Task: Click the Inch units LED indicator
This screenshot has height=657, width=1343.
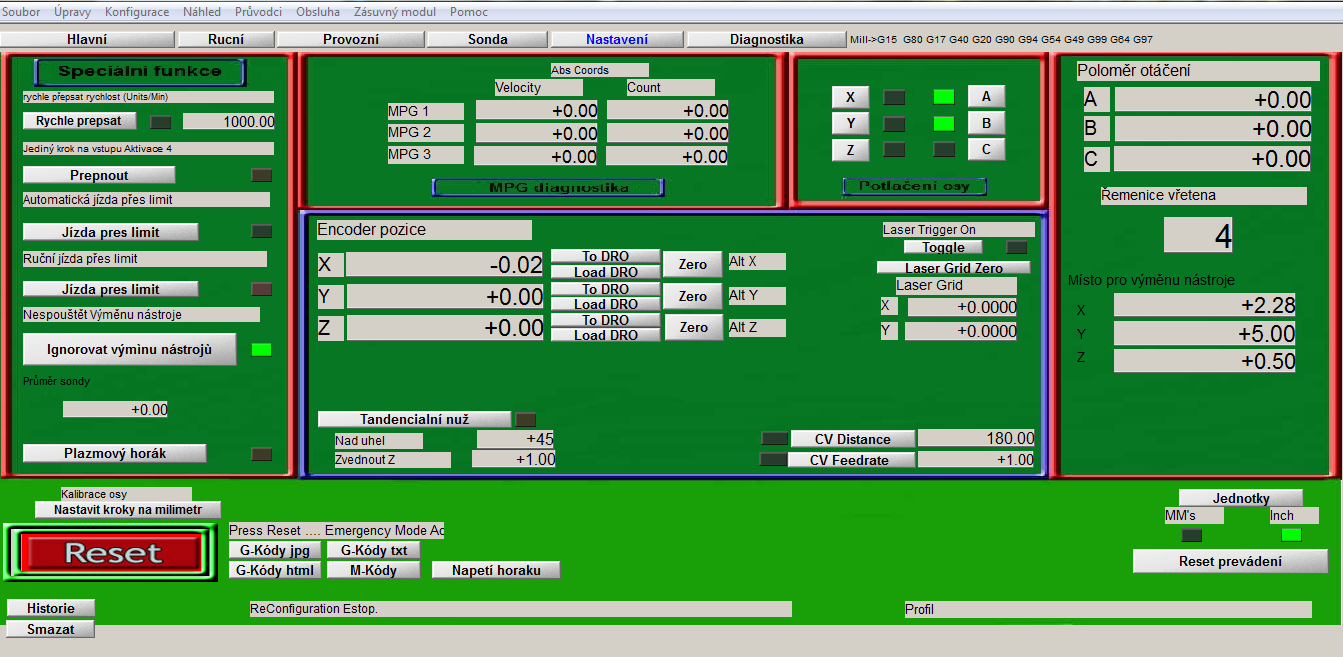Action: point(1291,535)
